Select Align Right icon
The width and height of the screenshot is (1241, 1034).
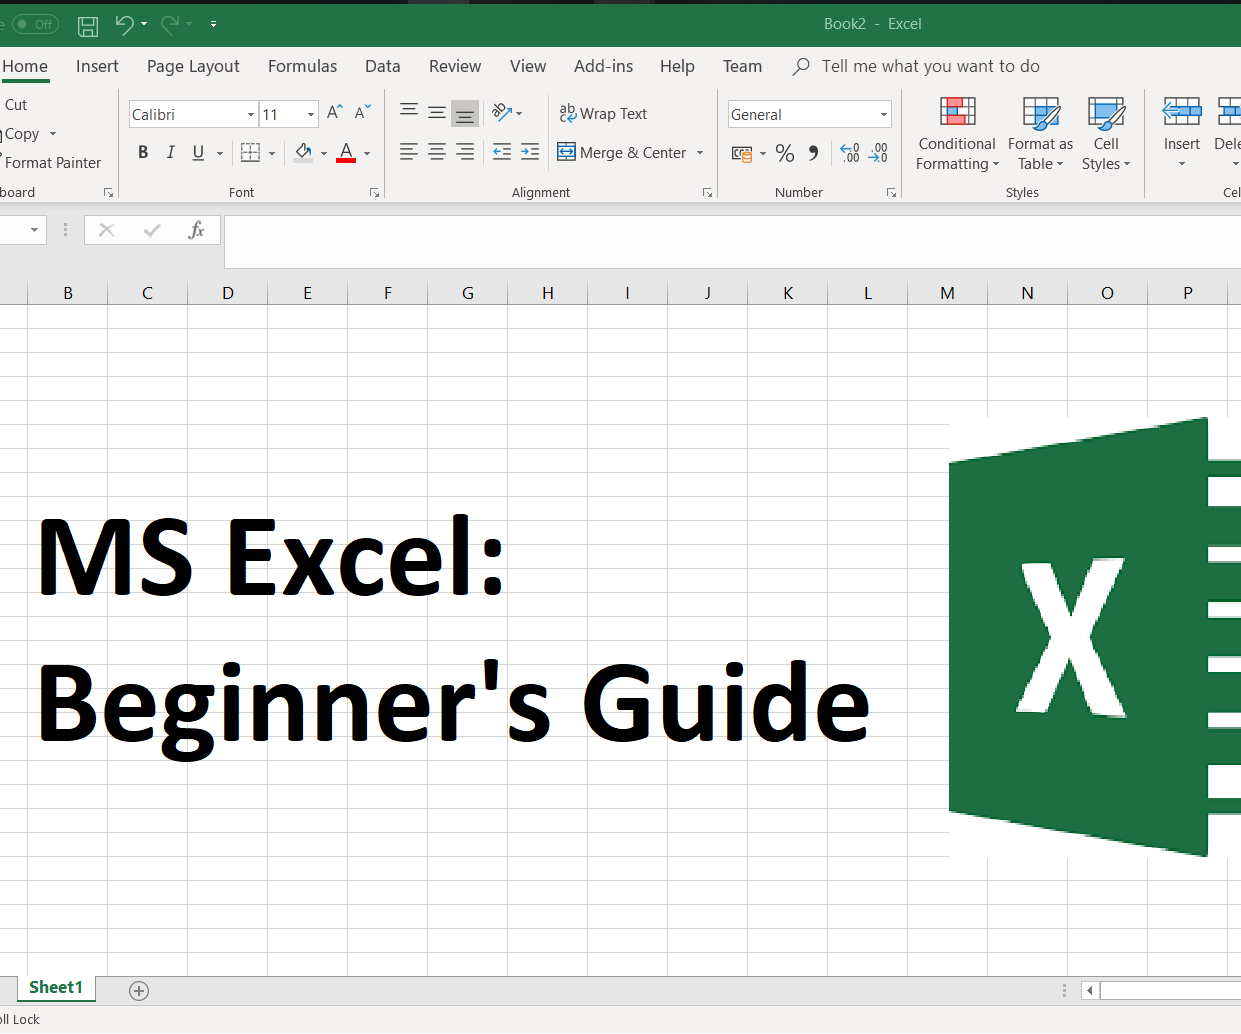tap(465, 152)
